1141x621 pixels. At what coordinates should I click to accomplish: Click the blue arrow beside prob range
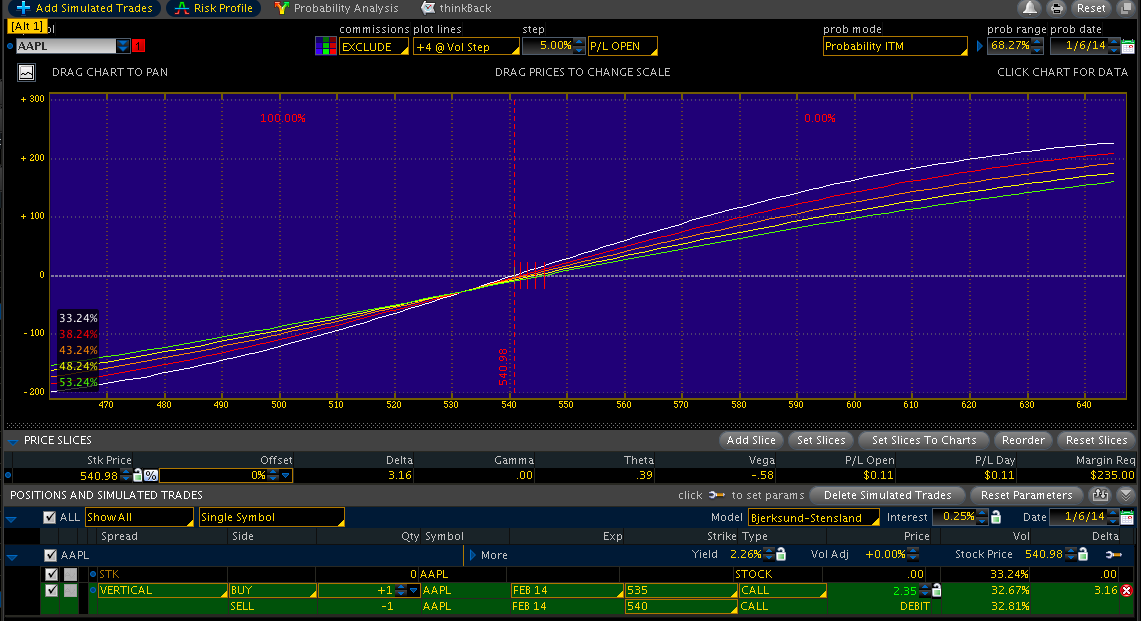pyautogui.click(x=979, y=46)
